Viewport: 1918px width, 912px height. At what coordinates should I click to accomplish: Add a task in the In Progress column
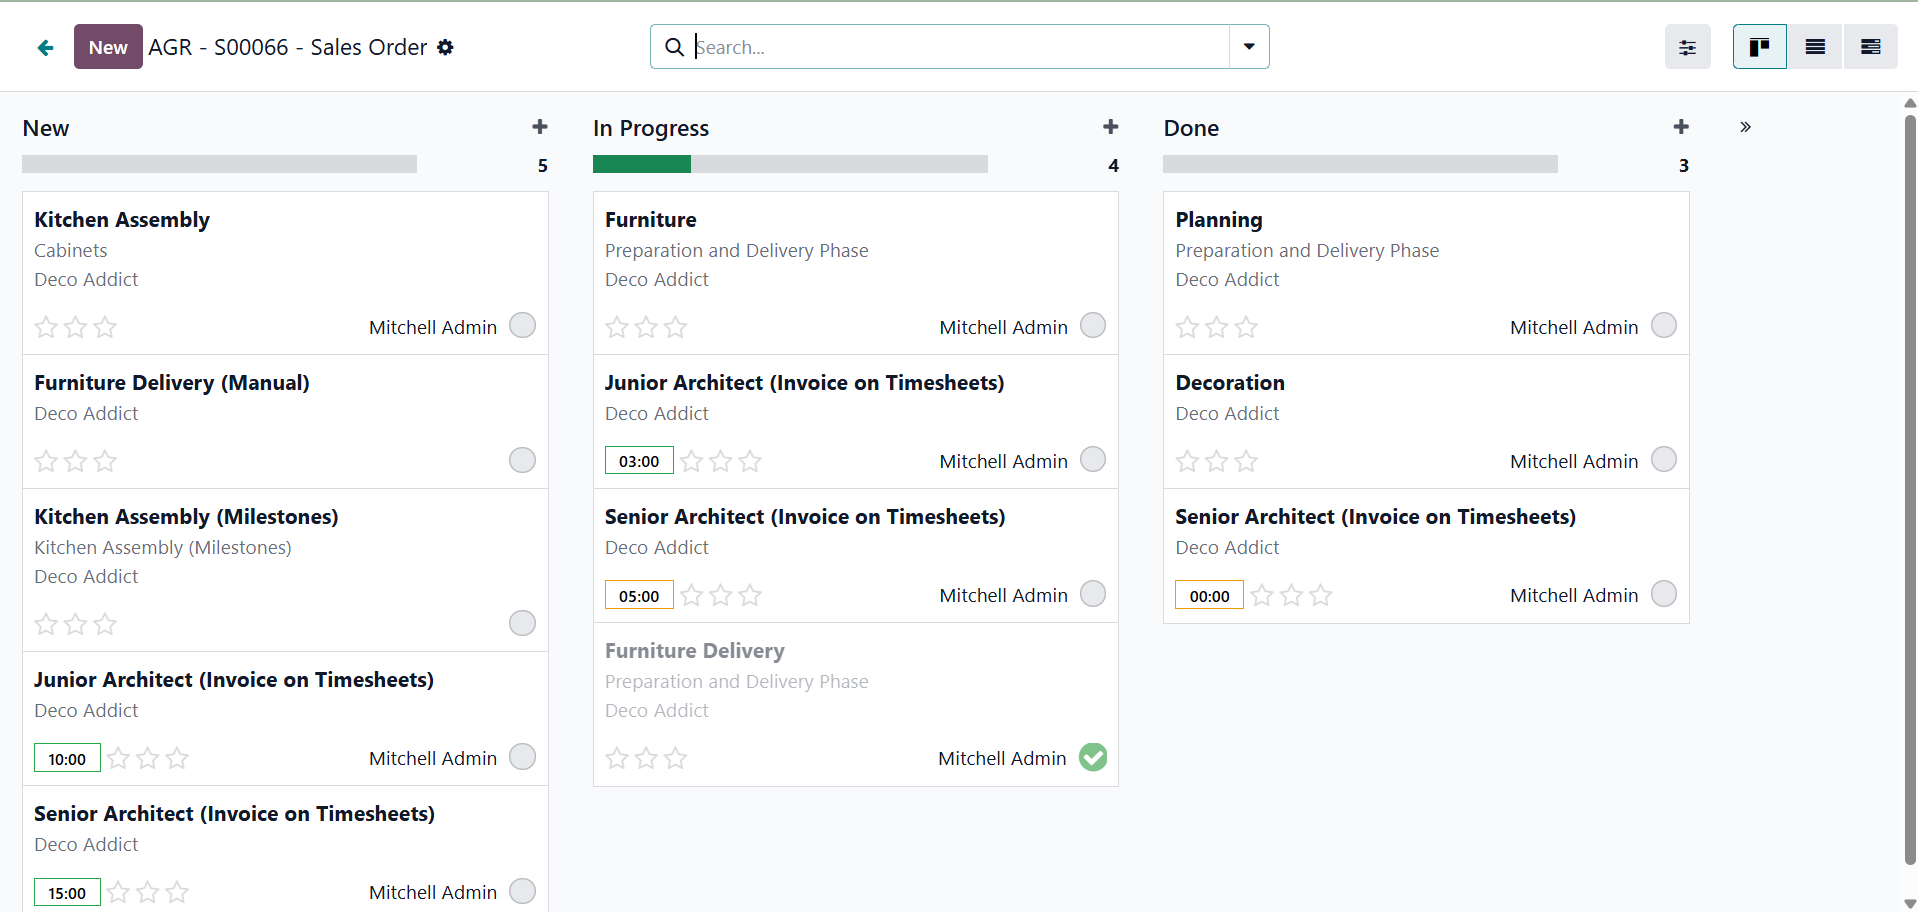1110,127
